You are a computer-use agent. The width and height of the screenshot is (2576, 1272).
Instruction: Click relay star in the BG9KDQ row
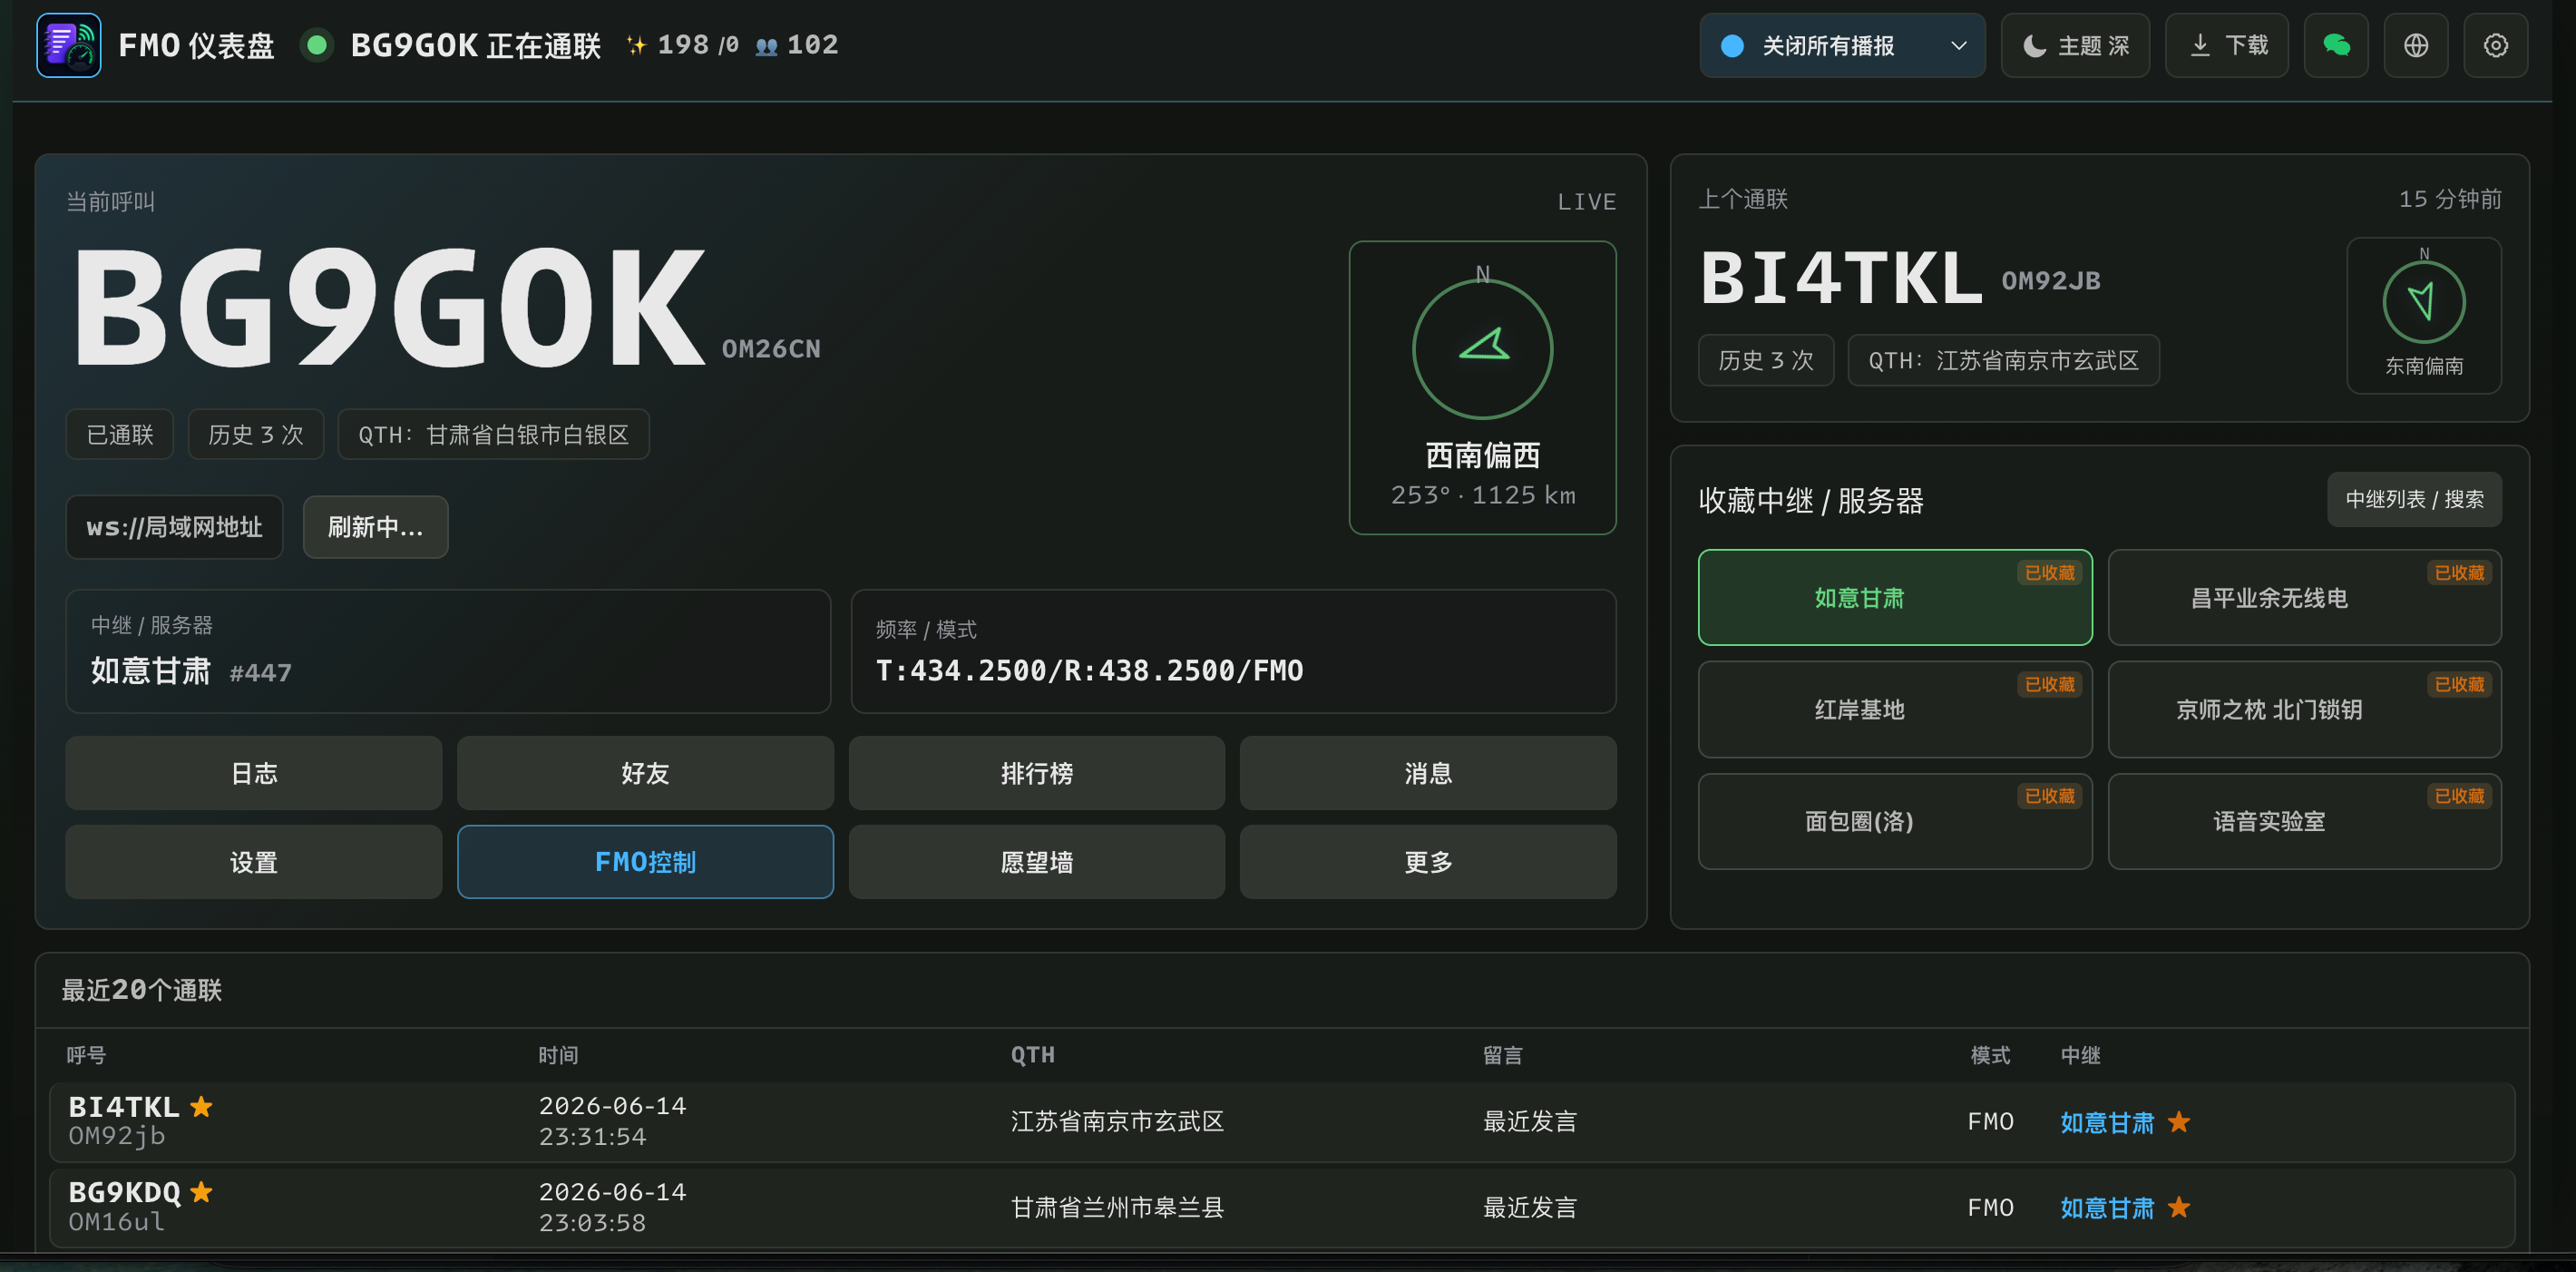tap(2179, 1207)
